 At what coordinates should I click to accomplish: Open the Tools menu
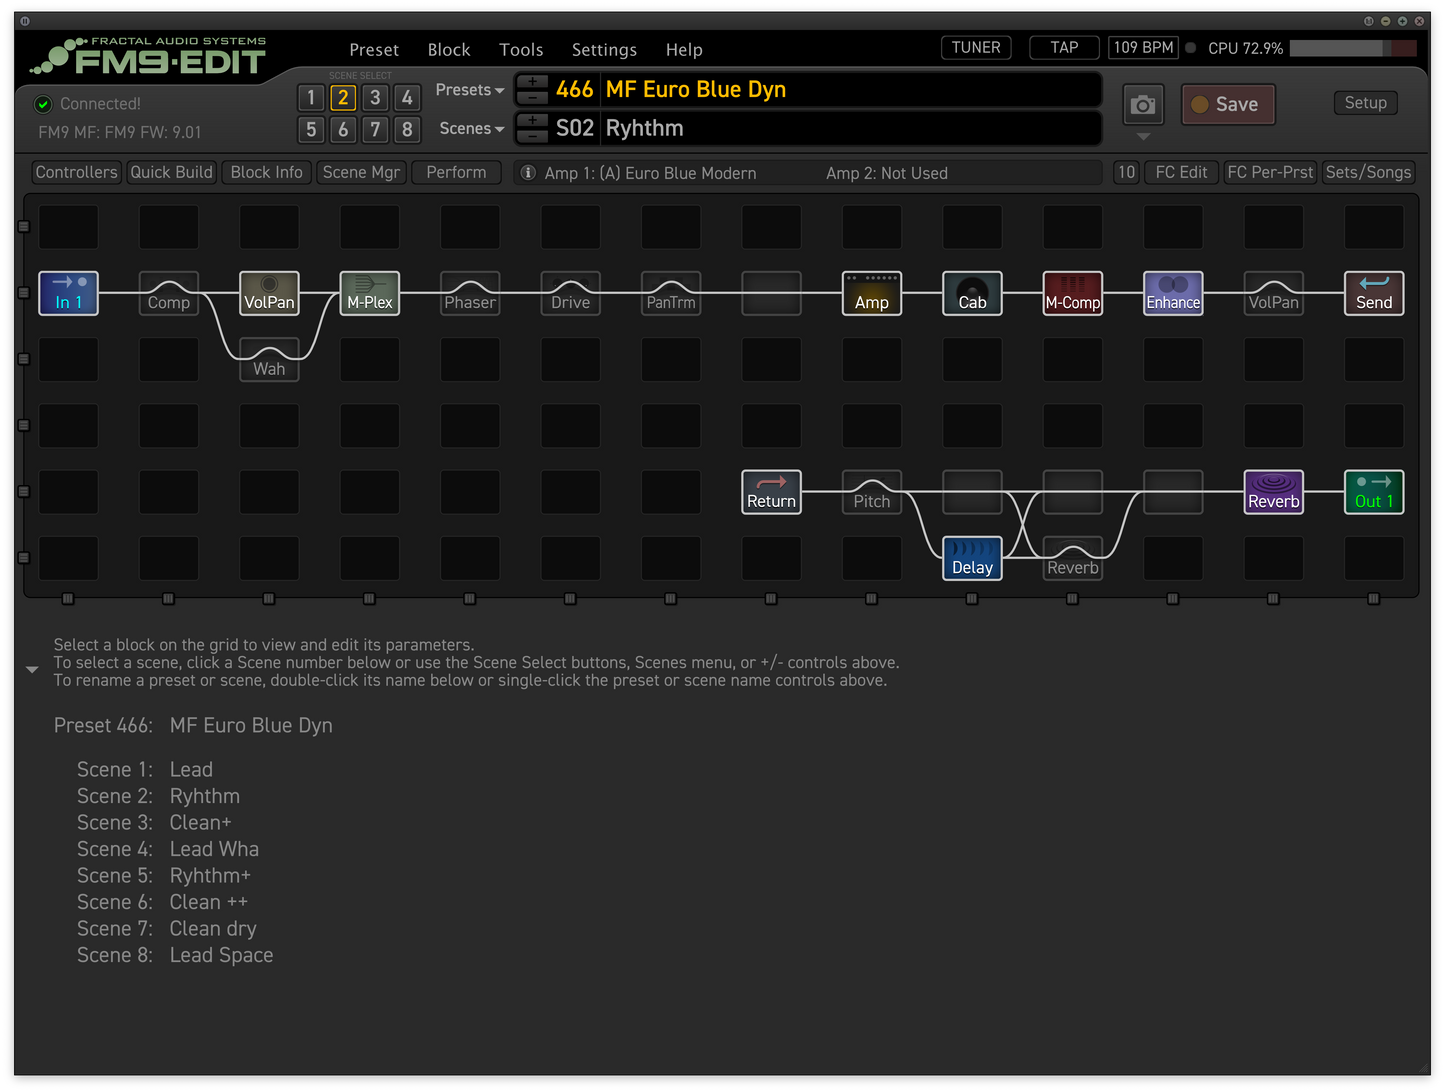click(521, 49)
